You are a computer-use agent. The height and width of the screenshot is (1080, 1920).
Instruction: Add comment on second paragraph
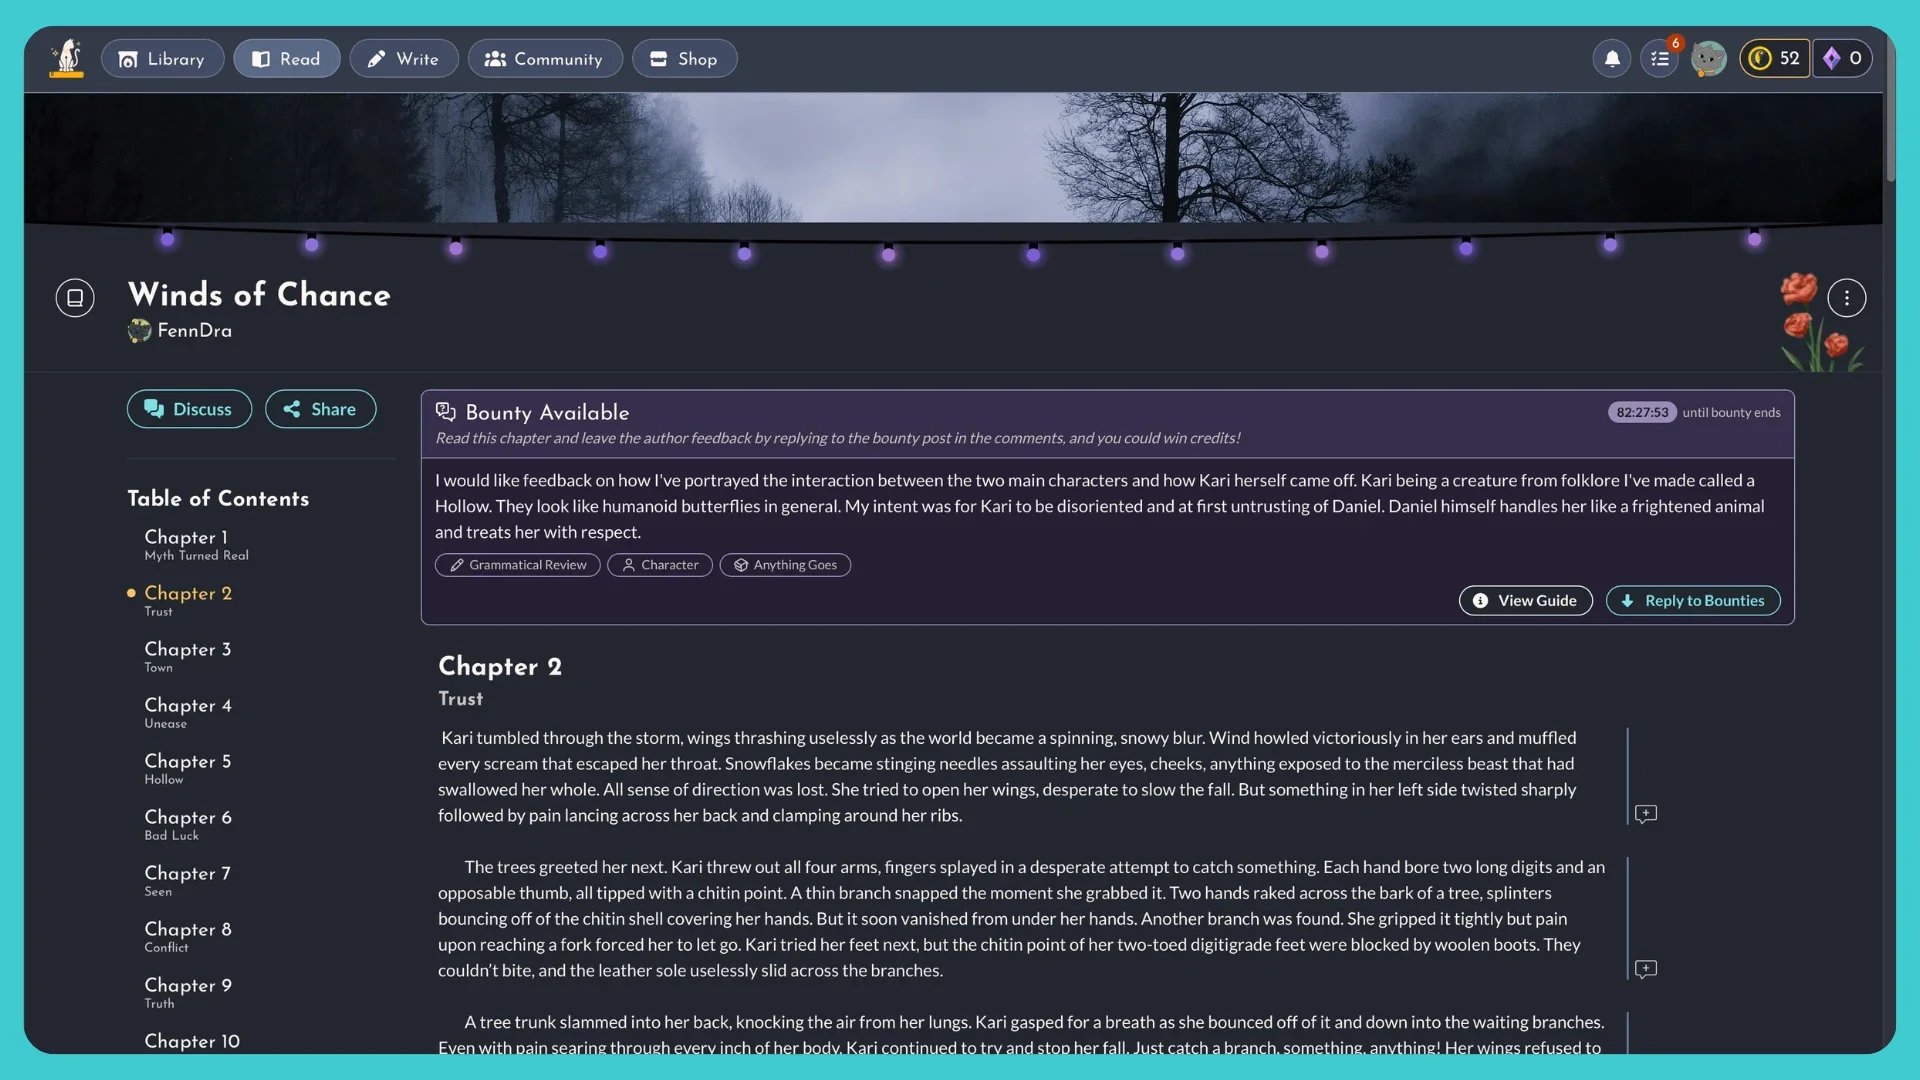[1646, 969]
